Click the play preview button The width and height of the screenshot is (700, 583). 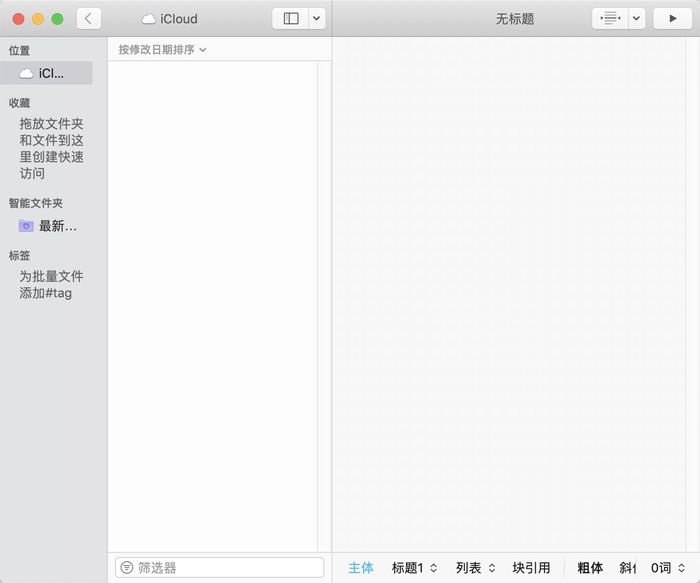[672, 19]
